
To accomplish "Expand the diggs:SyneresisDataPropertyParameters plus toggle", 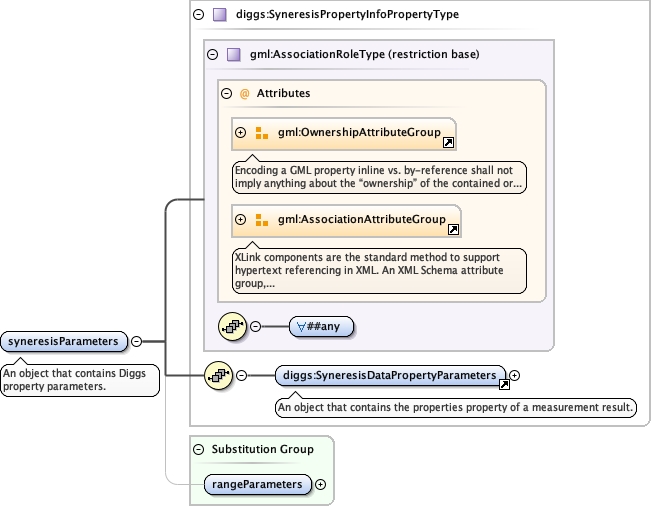I will [x=515, y=375].
